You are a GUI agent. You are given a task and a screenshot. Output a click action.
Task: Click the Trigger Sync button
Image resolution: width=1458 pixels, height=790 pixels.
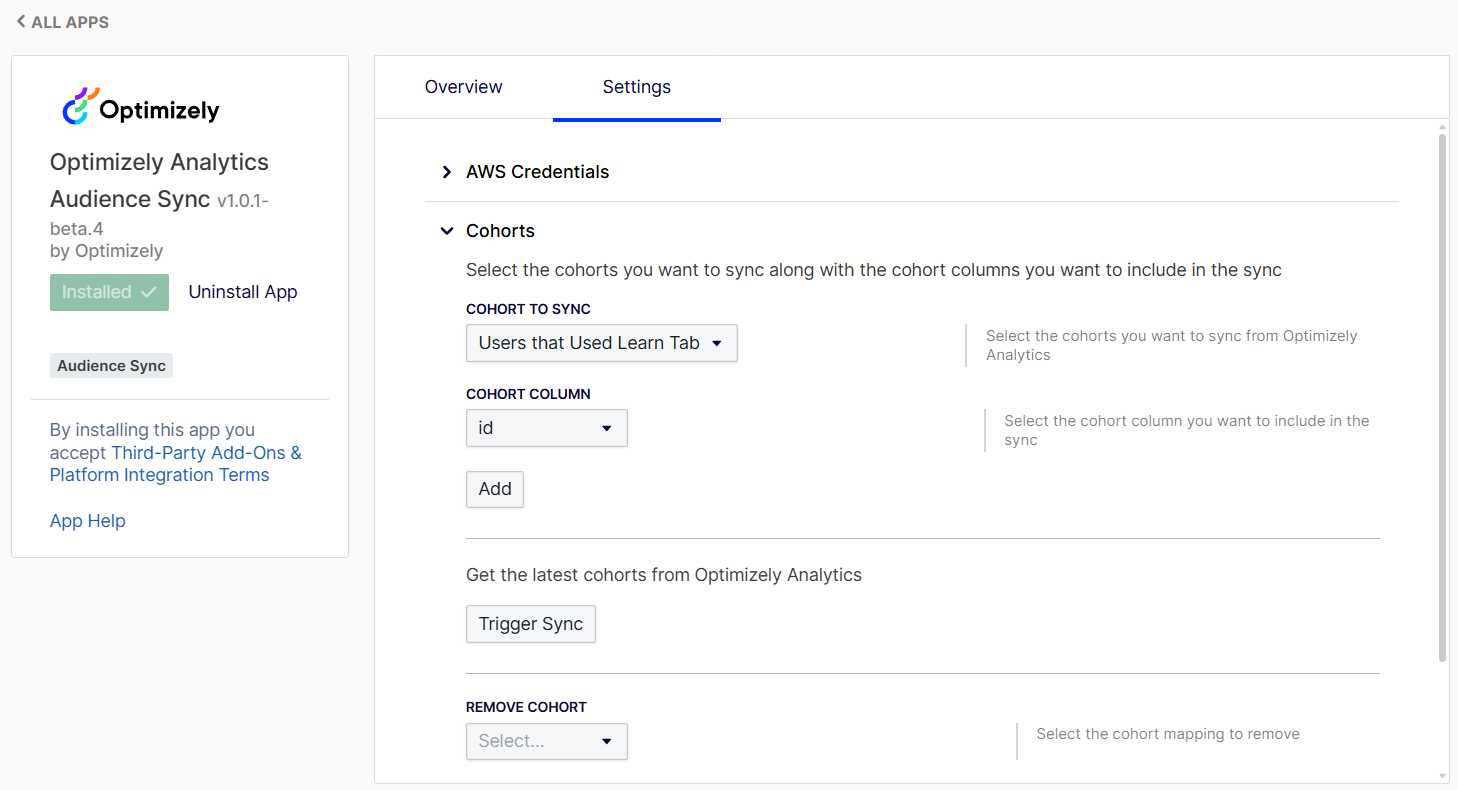[530, 624]
